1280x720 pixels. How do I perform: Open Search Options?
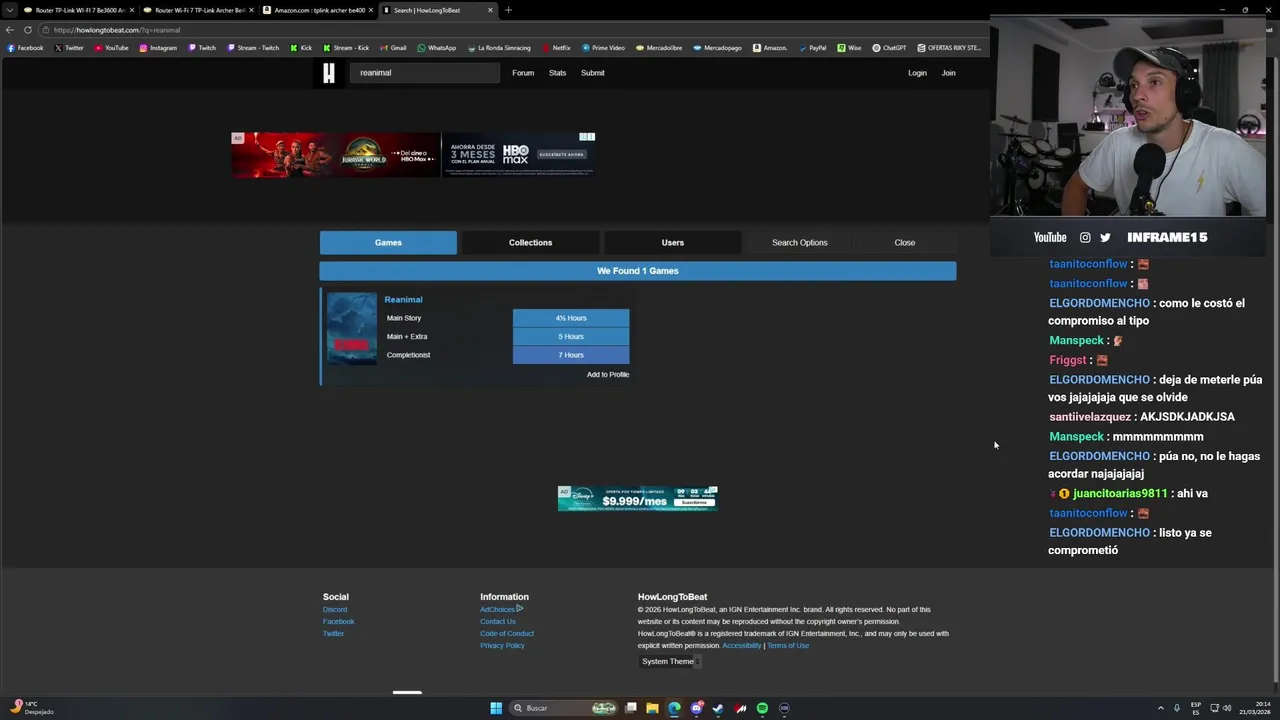click(800, 243)
